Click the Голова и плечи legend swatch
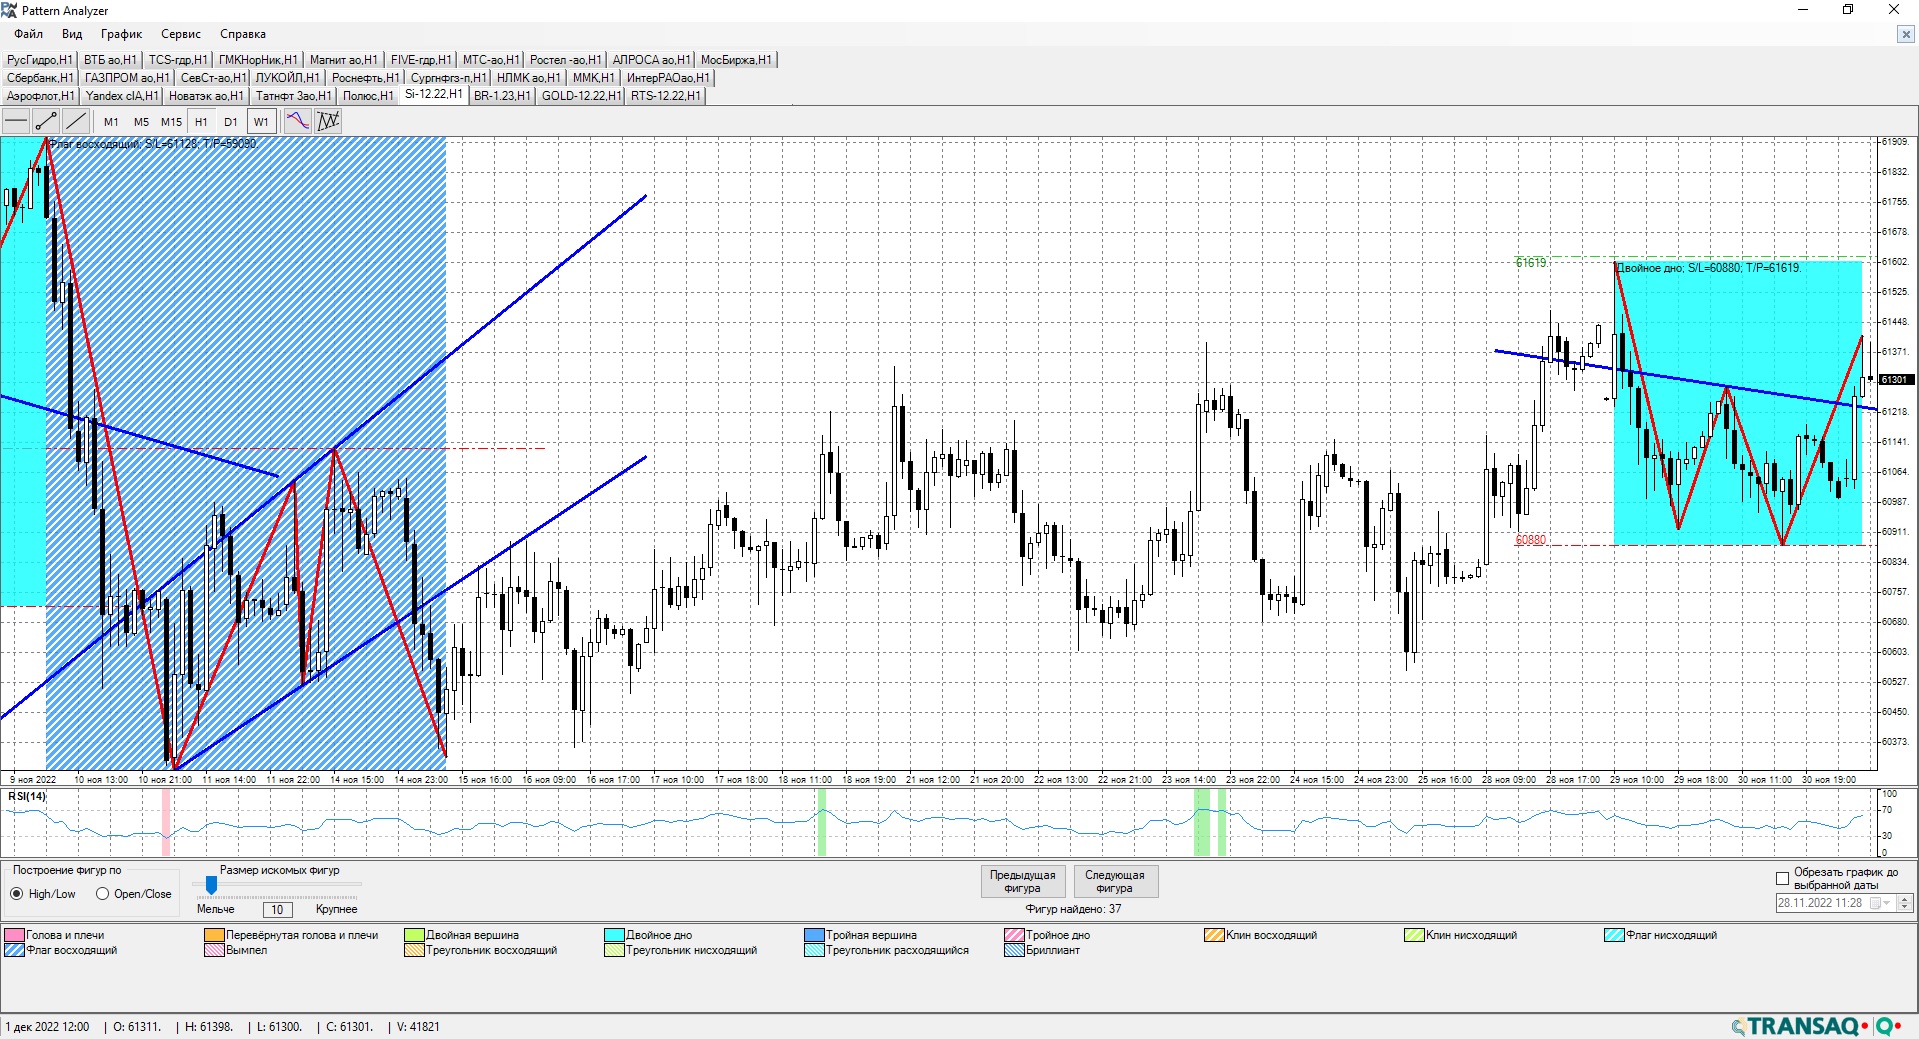 click(x=15, y=936)
